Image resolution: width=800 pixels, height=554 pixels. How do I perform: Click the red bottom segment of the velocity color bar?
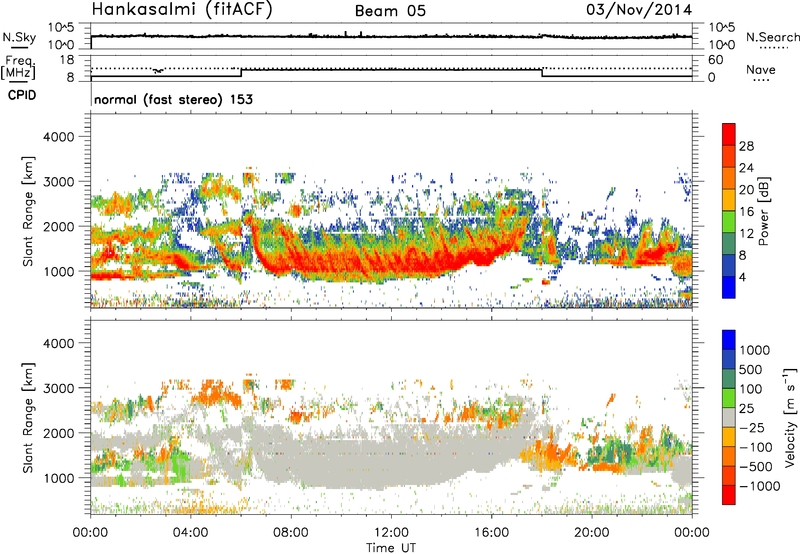[x=729, y=495]
